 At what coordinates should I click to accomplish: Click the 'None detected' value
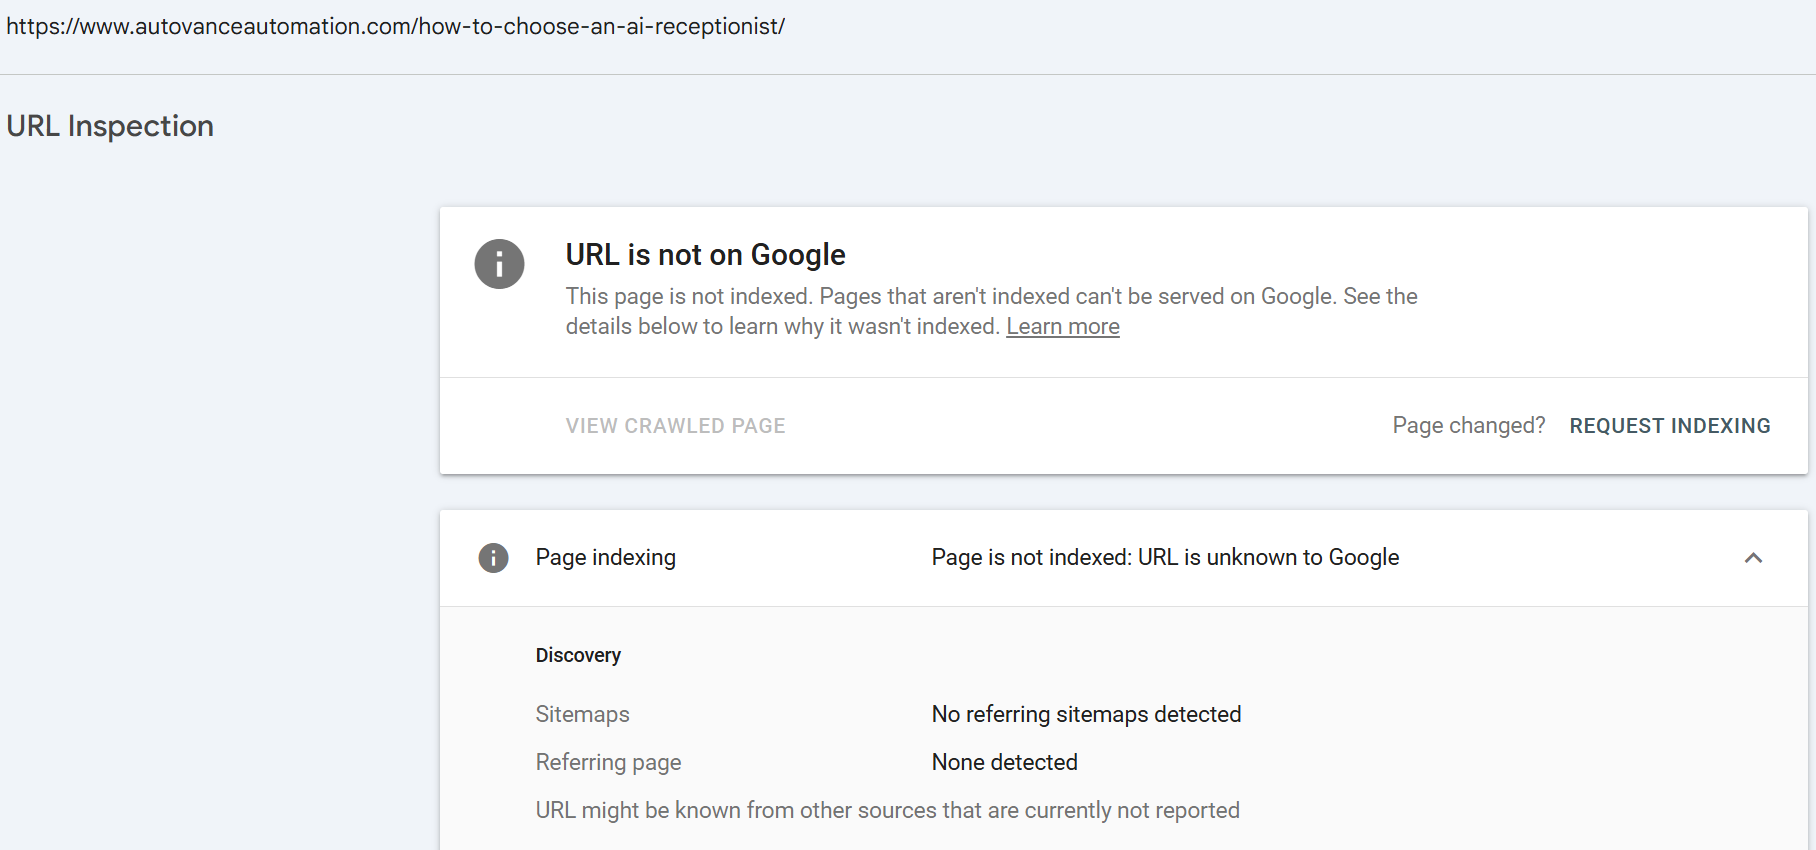pos(1004,763)
